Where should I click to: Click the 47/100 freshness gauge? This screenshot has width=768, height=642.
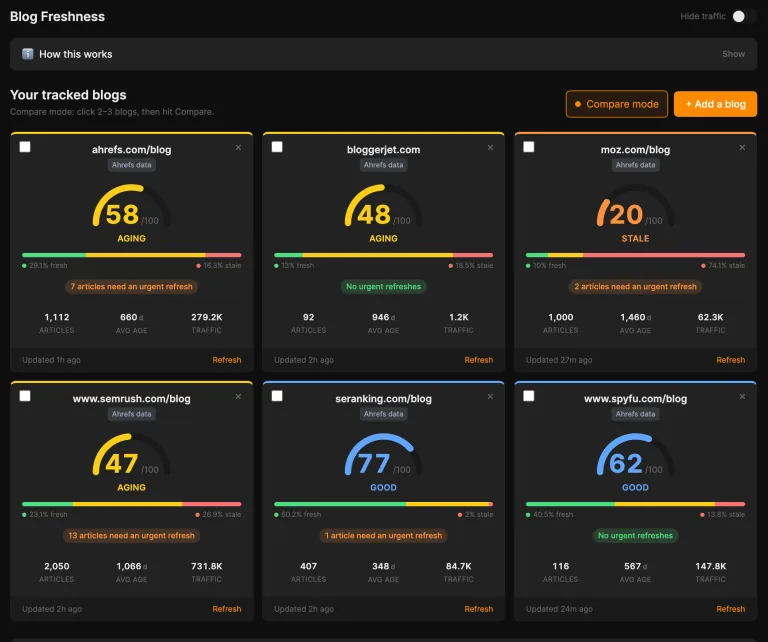[x=131, y=456]
